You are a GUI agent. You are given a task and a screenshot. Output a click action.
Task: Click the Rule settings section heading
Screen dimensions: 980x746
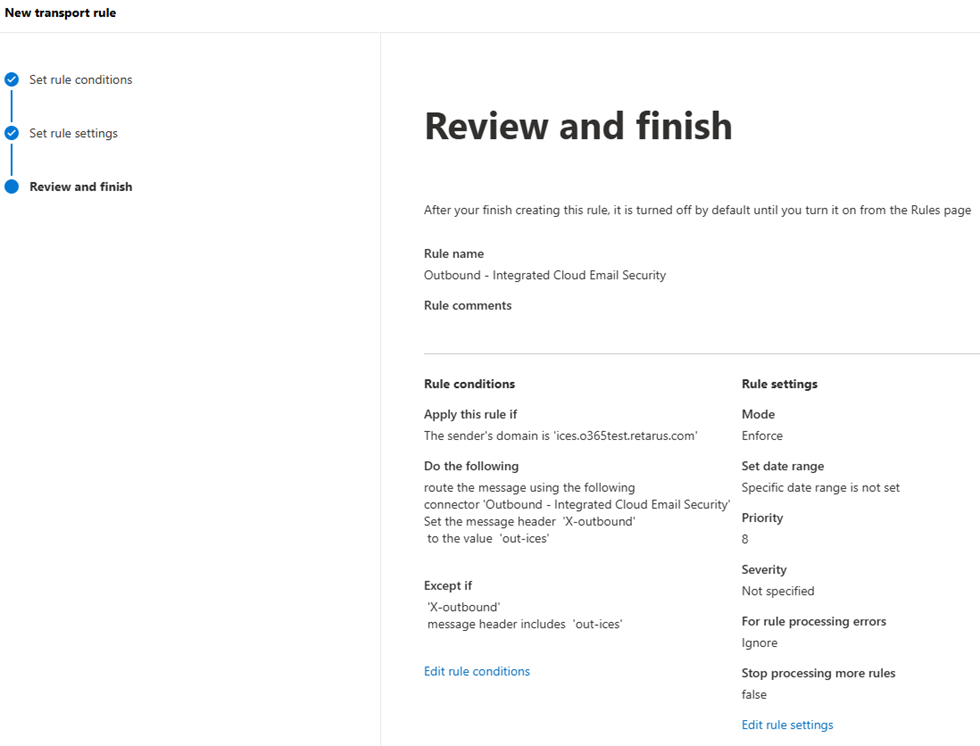(779, 384)
